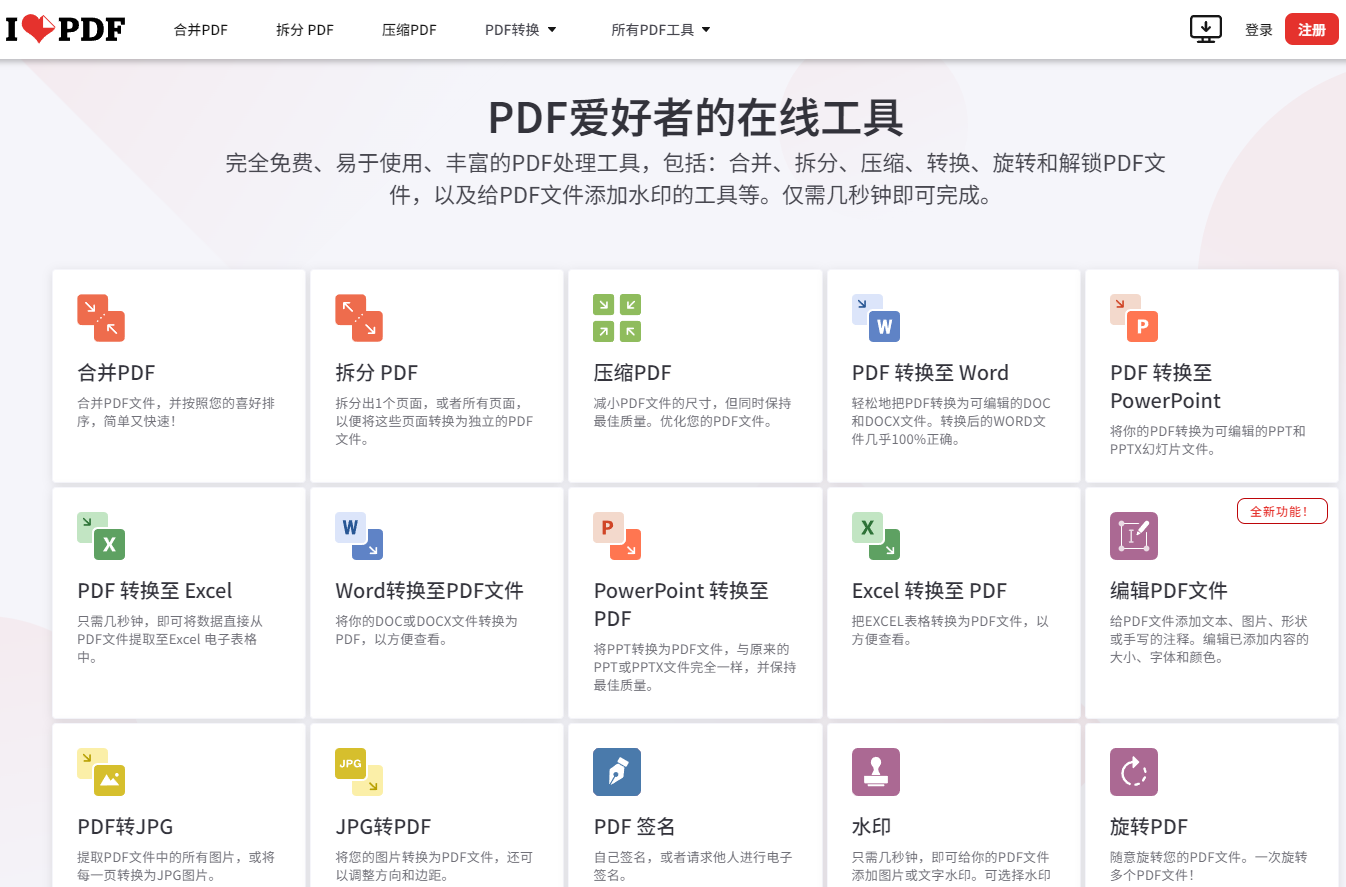Open the 压缩PDF tool card title
This screenshot has width=1346, height=887.
tap(632, 373)
